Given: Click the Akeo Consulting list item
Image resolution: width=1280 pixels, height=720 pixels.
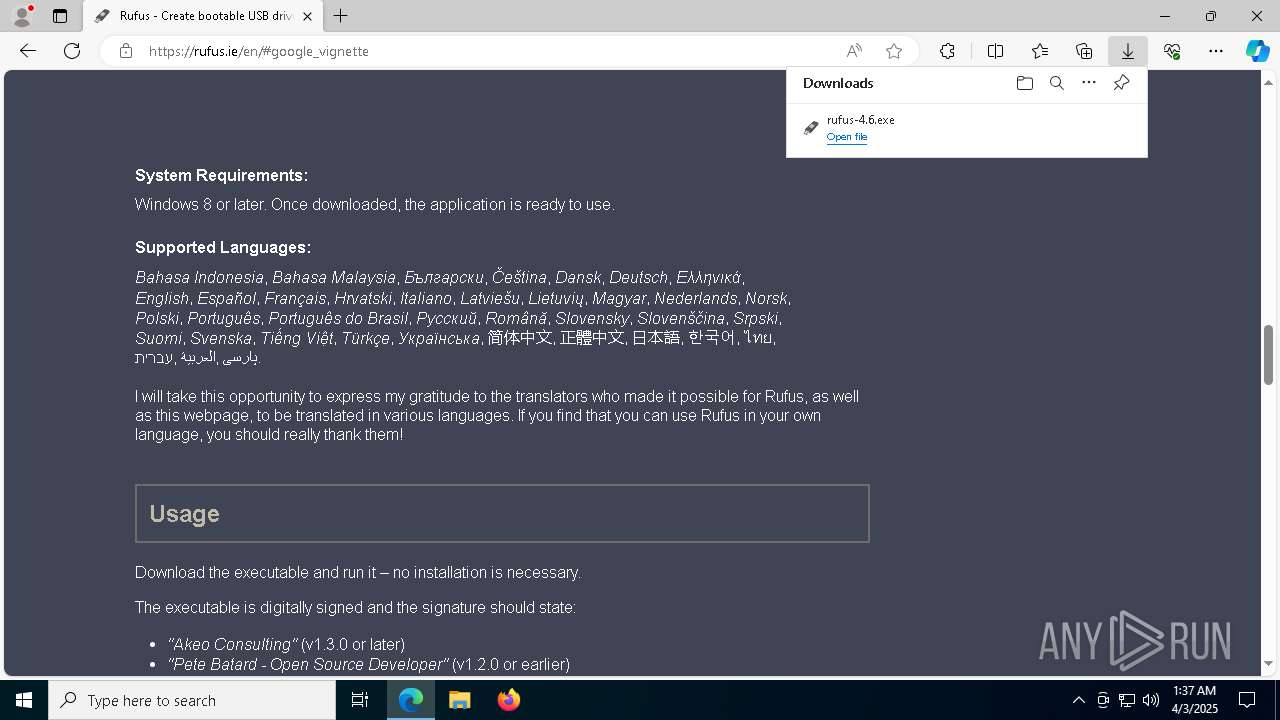Looking at the screenshot, I should click(x=286, y=644).
